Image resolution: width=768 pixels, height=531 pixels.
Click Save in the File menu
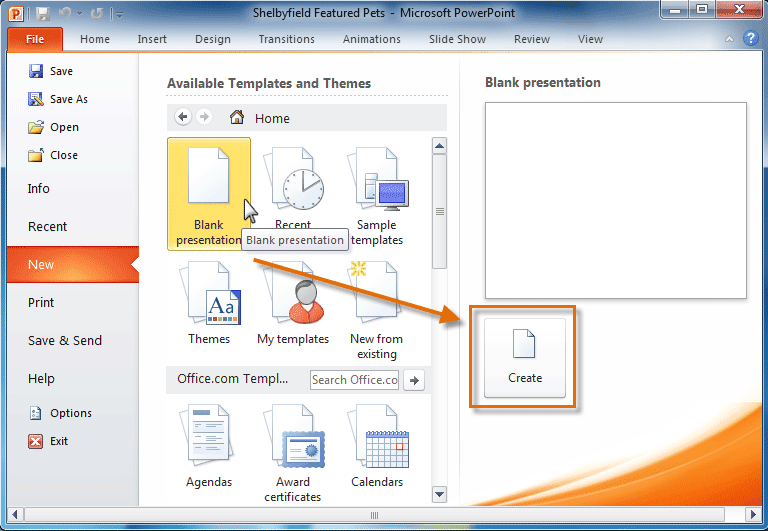tap(50, 71)
